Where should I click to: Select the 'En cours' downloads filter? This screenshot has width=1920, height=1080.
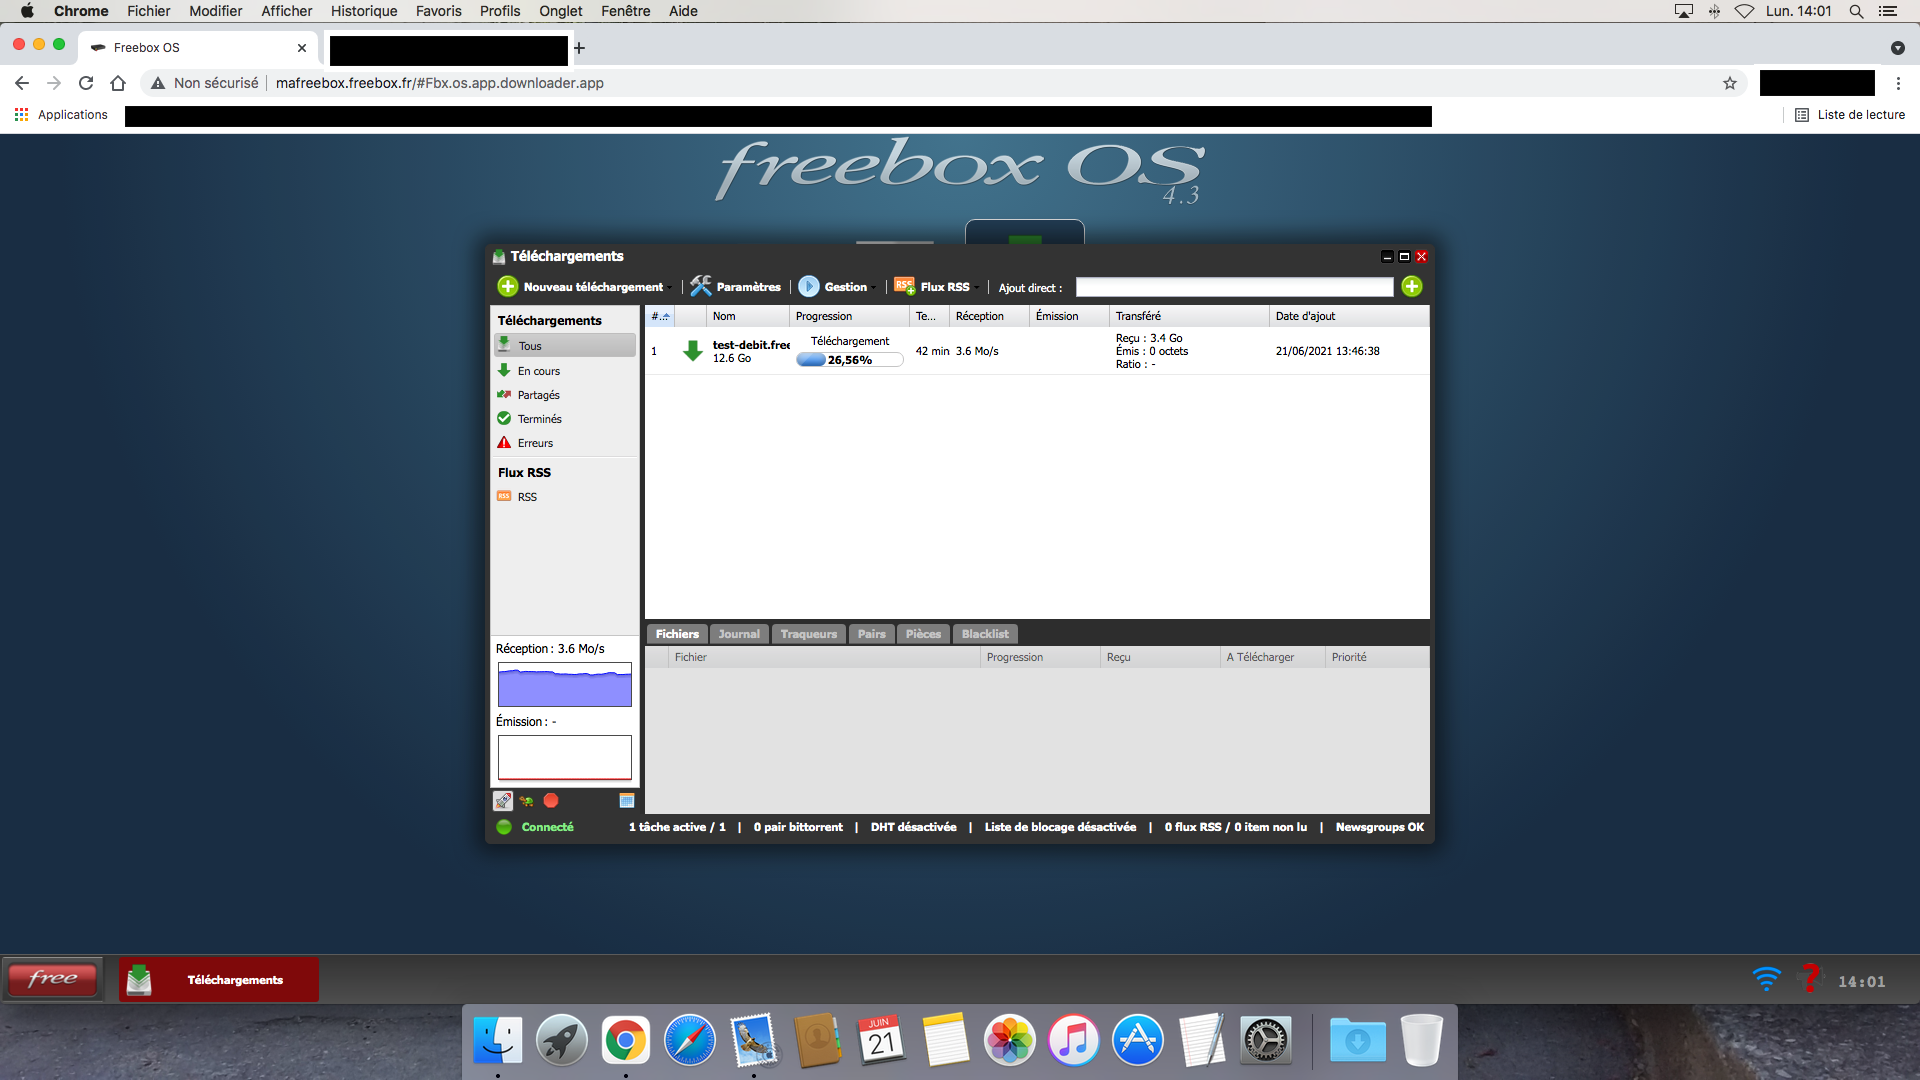[565, 371]
